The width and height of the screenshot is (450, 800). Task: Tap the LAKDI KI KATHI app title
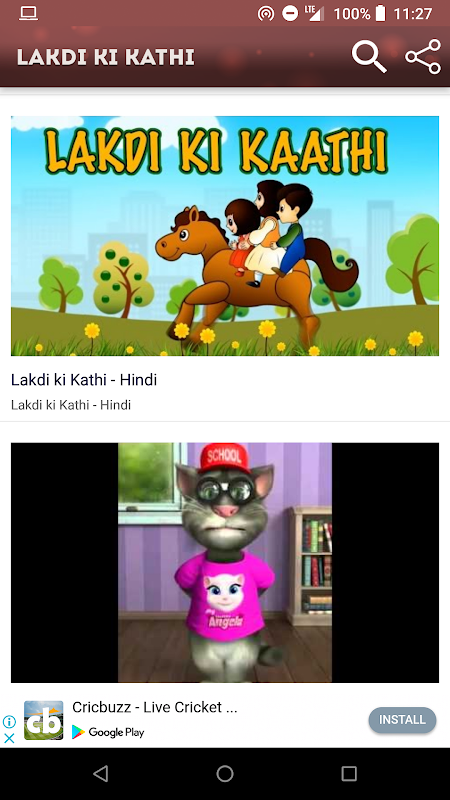(106, 57)
